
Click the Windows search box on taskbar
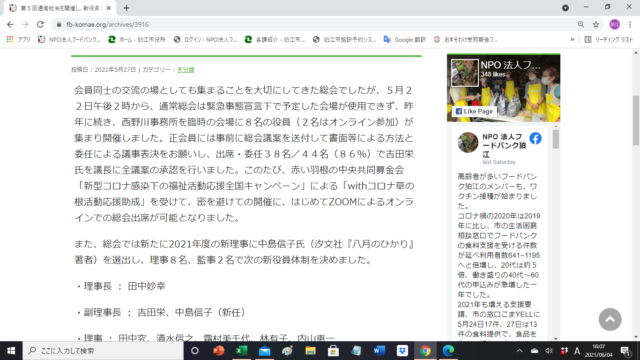pos(103,351)
